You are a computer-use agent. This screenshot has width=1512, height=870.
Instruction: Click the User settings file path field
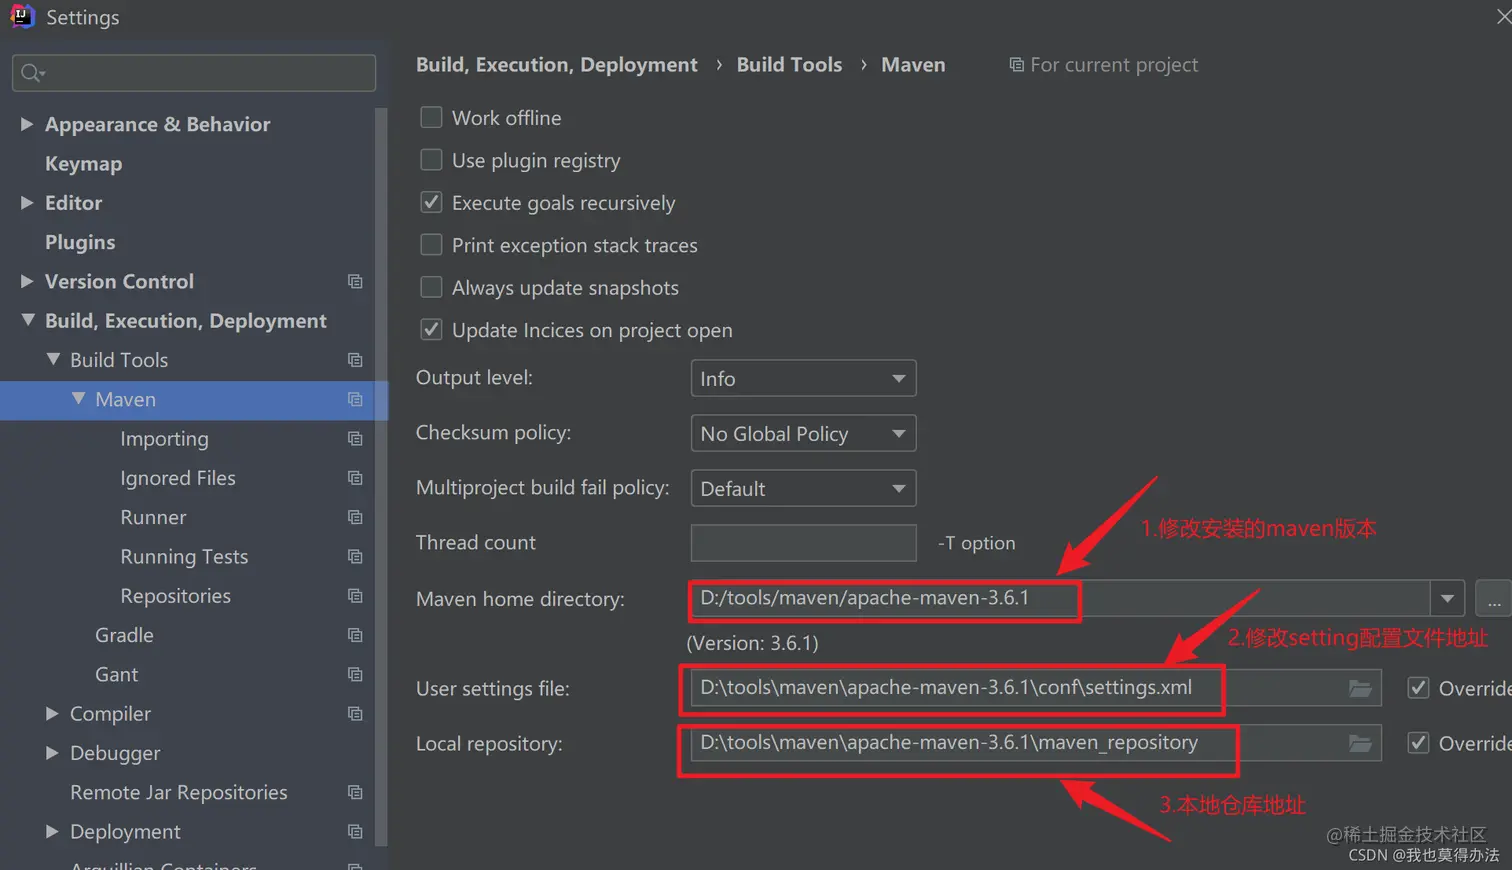pyautogui.click(x=1036, y=688)
